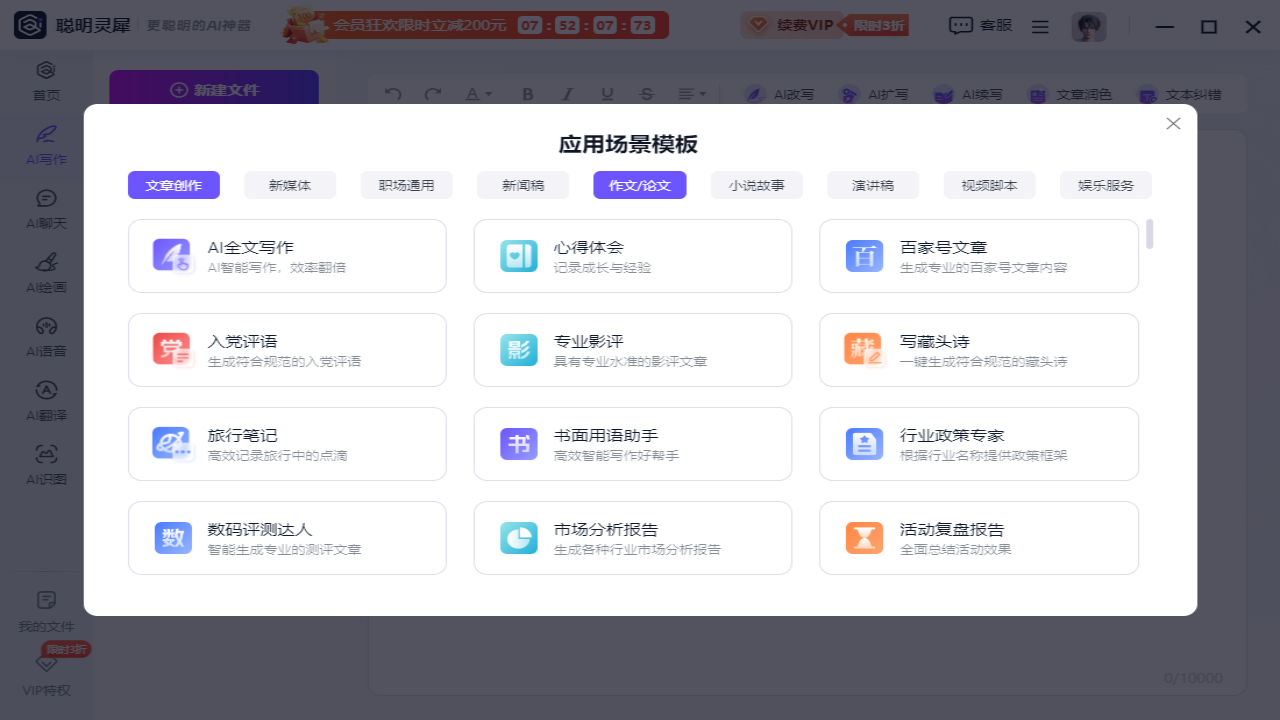1280x720 pixels.
Task: Open the 职场通用 category tab
Action: 406,185
